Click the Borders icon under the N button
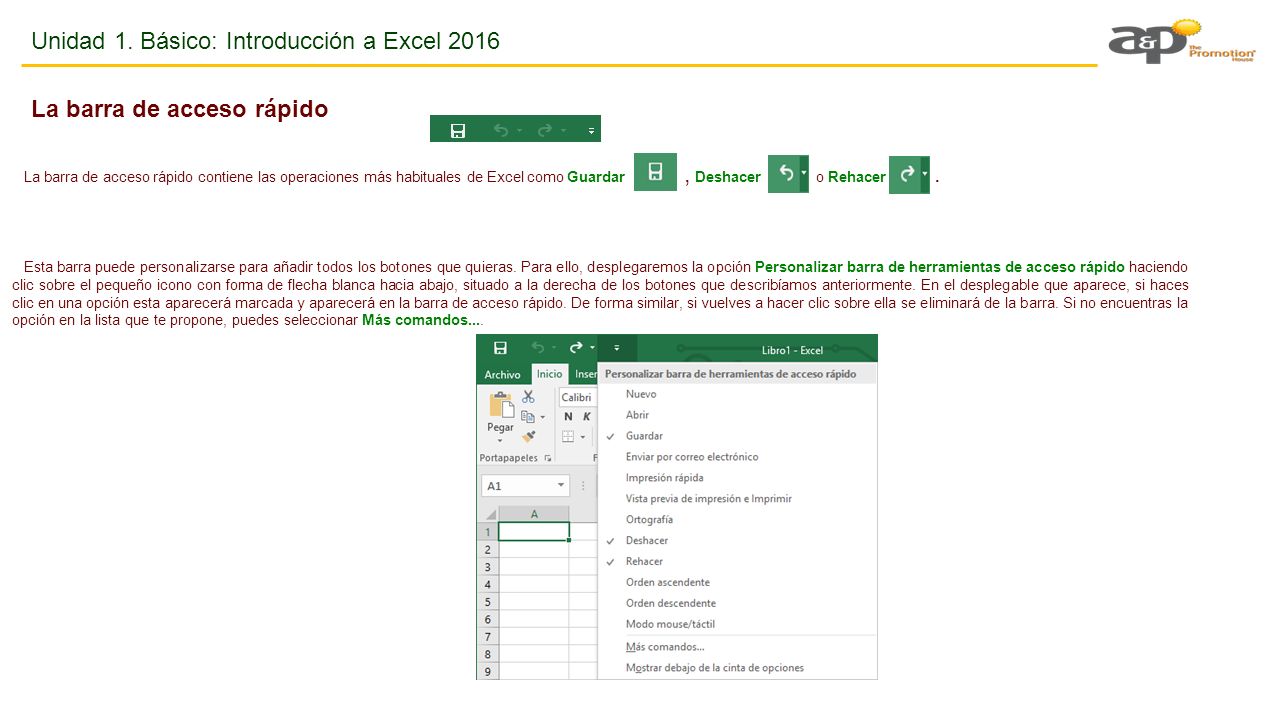This screenshot has width=1280, height=720. click(568, 437)
